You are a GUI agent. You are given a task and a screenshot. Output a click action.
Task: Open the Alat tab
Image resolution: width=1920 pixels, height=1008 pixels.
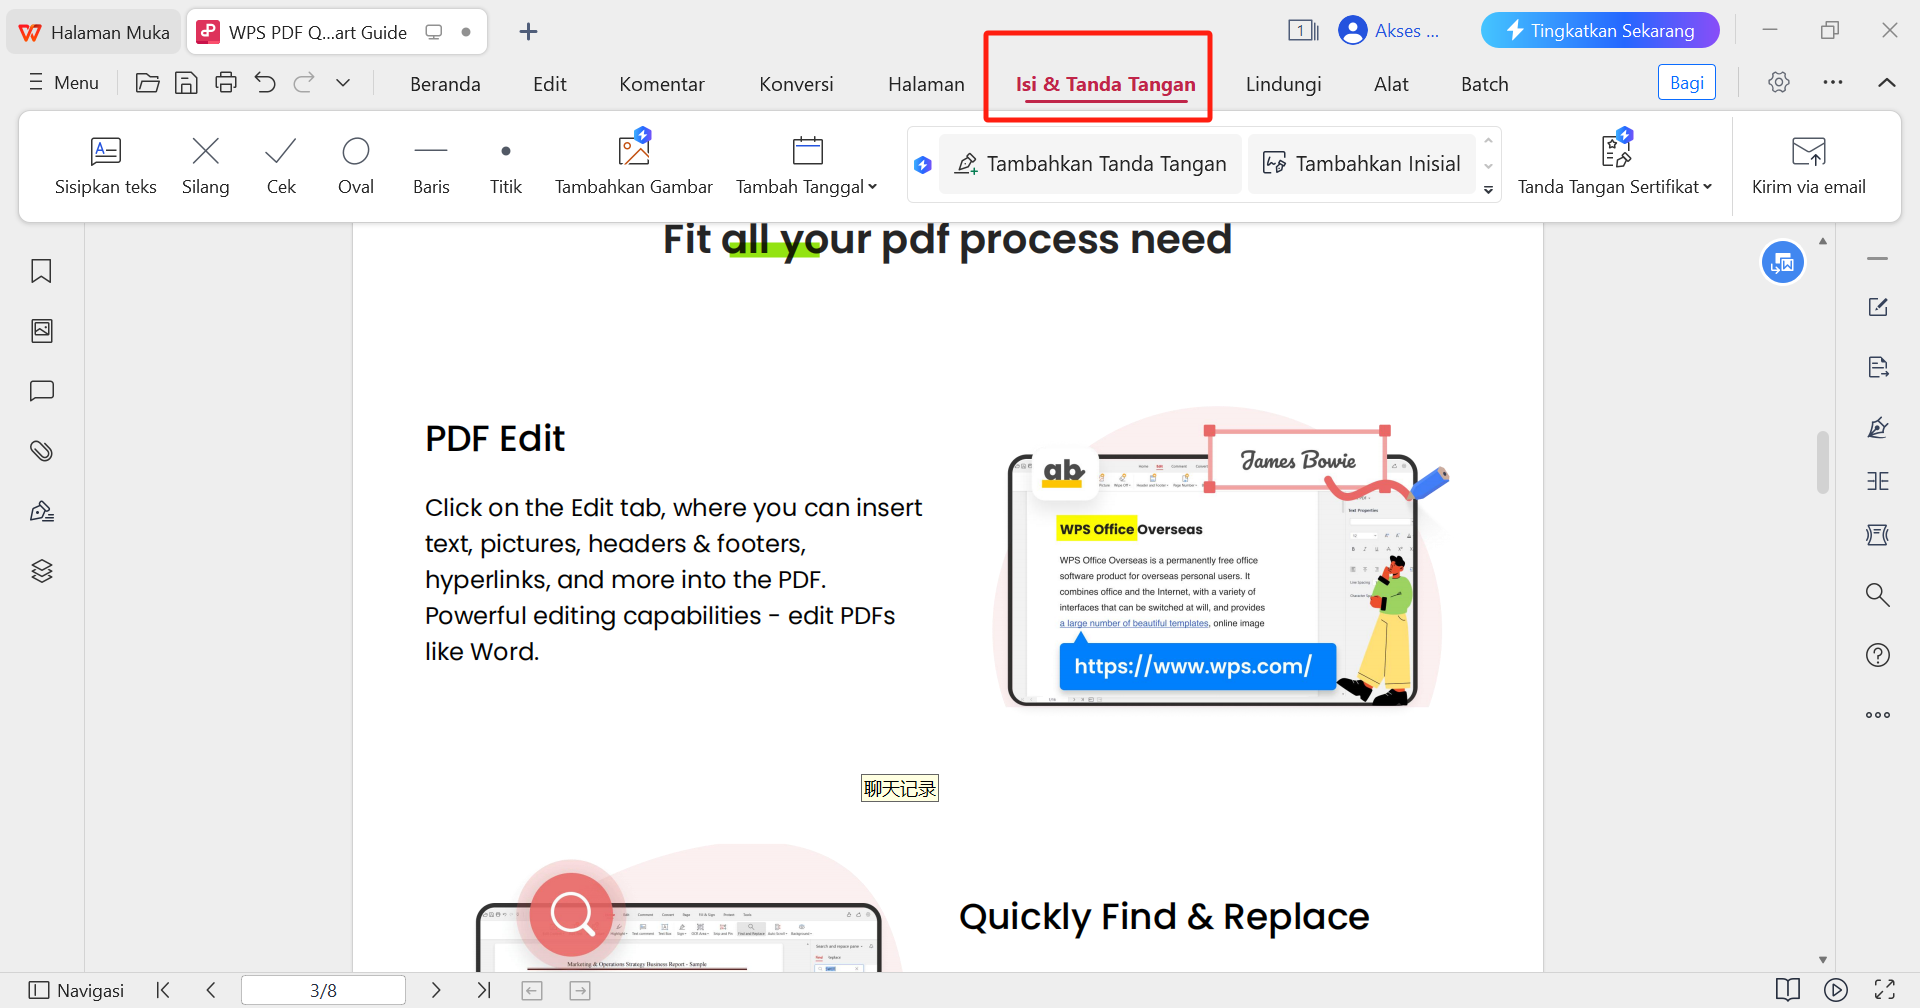point(1391,84)
